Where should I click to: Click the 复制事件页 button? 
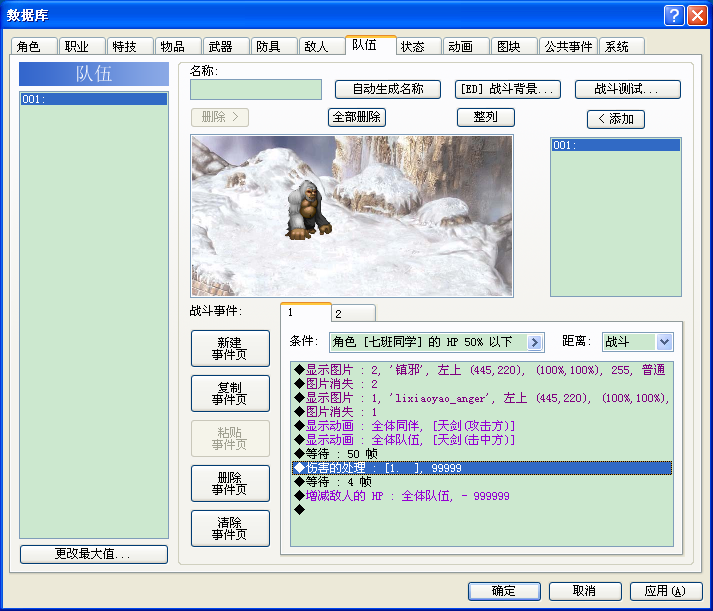click(231, 393)
